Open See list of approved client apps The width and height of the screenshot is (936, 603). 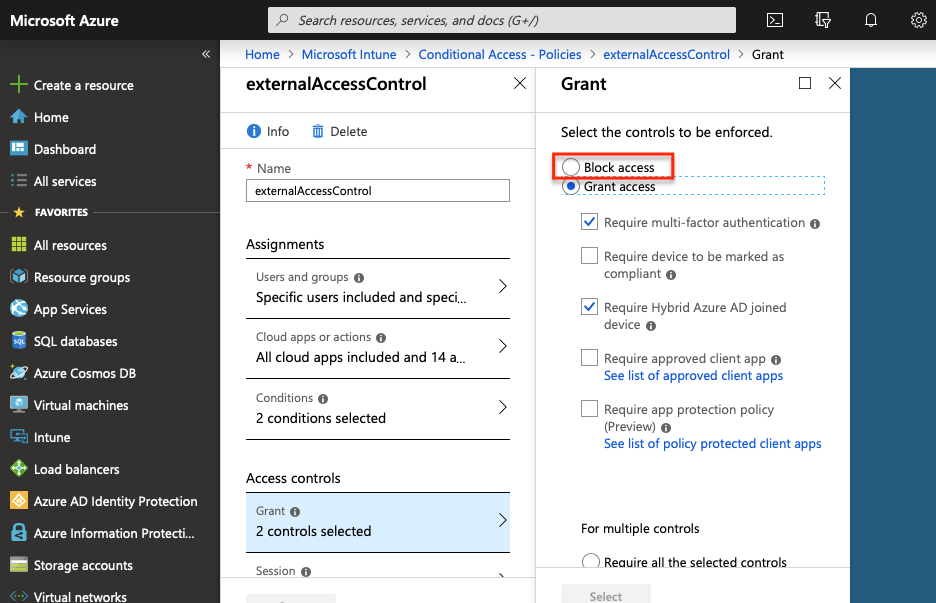693,376
